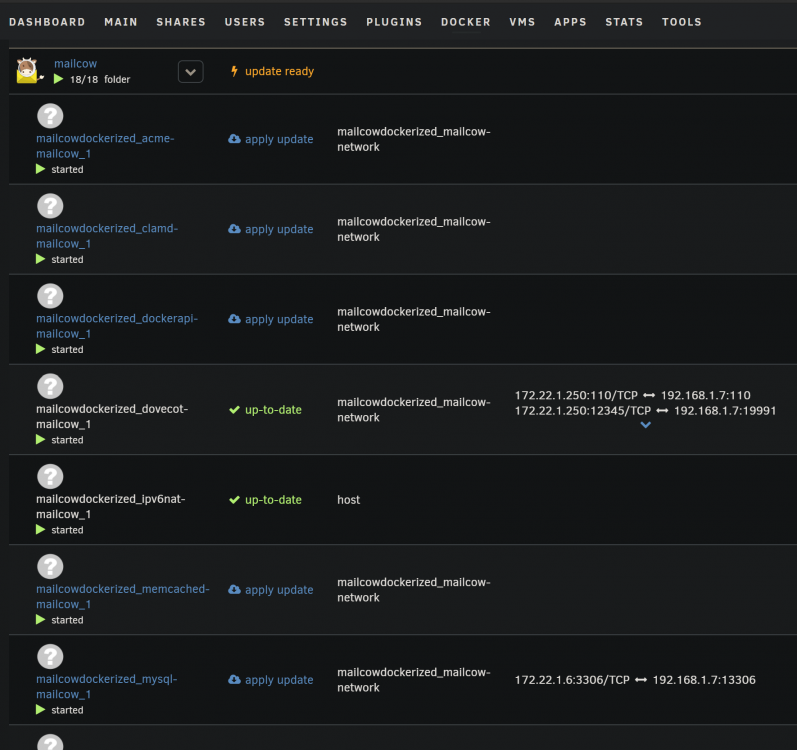Collapse the mailcow folder with chevron button
Image resolution: width=797 pixels, height=750 pixels.
pyautogui.click(x=191, y=72)
